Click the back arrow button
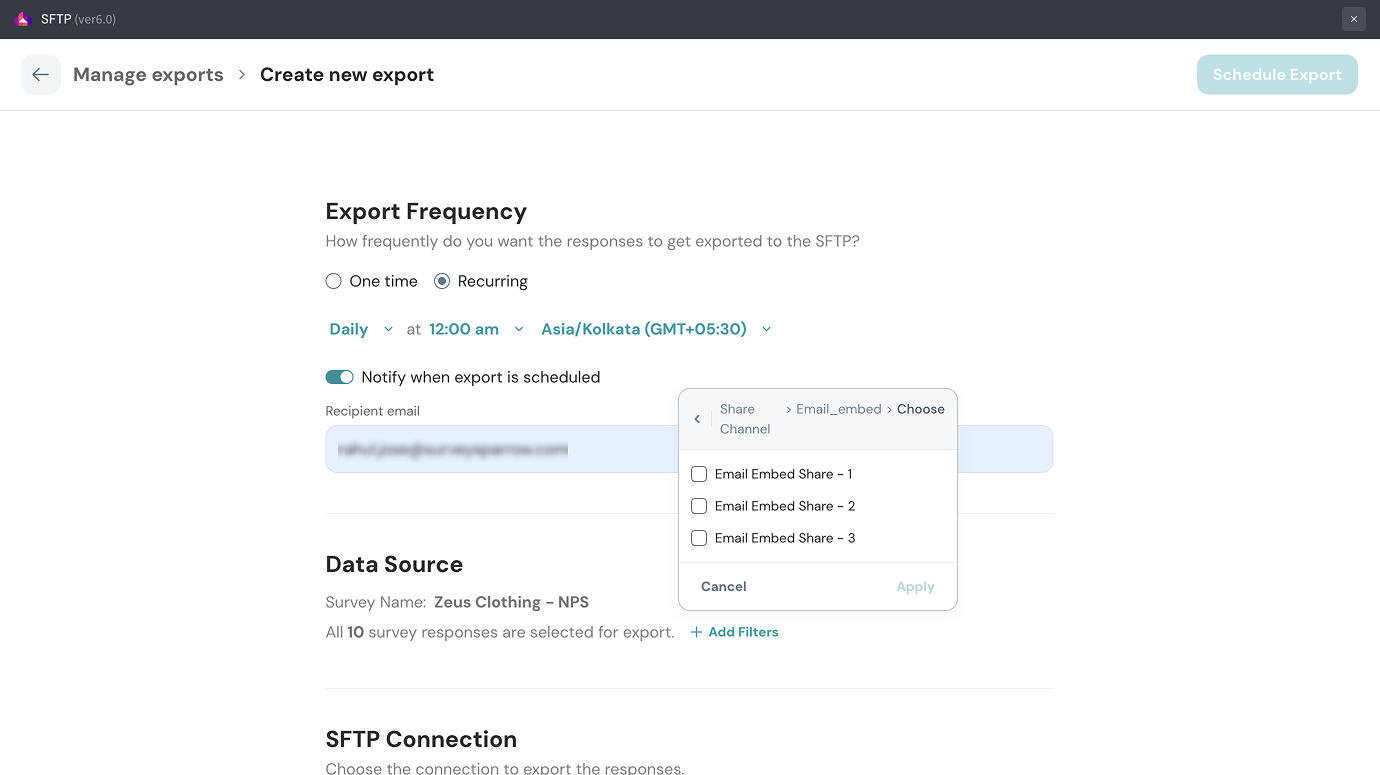This screenshot has width=1380, height=775. (41, 75)
